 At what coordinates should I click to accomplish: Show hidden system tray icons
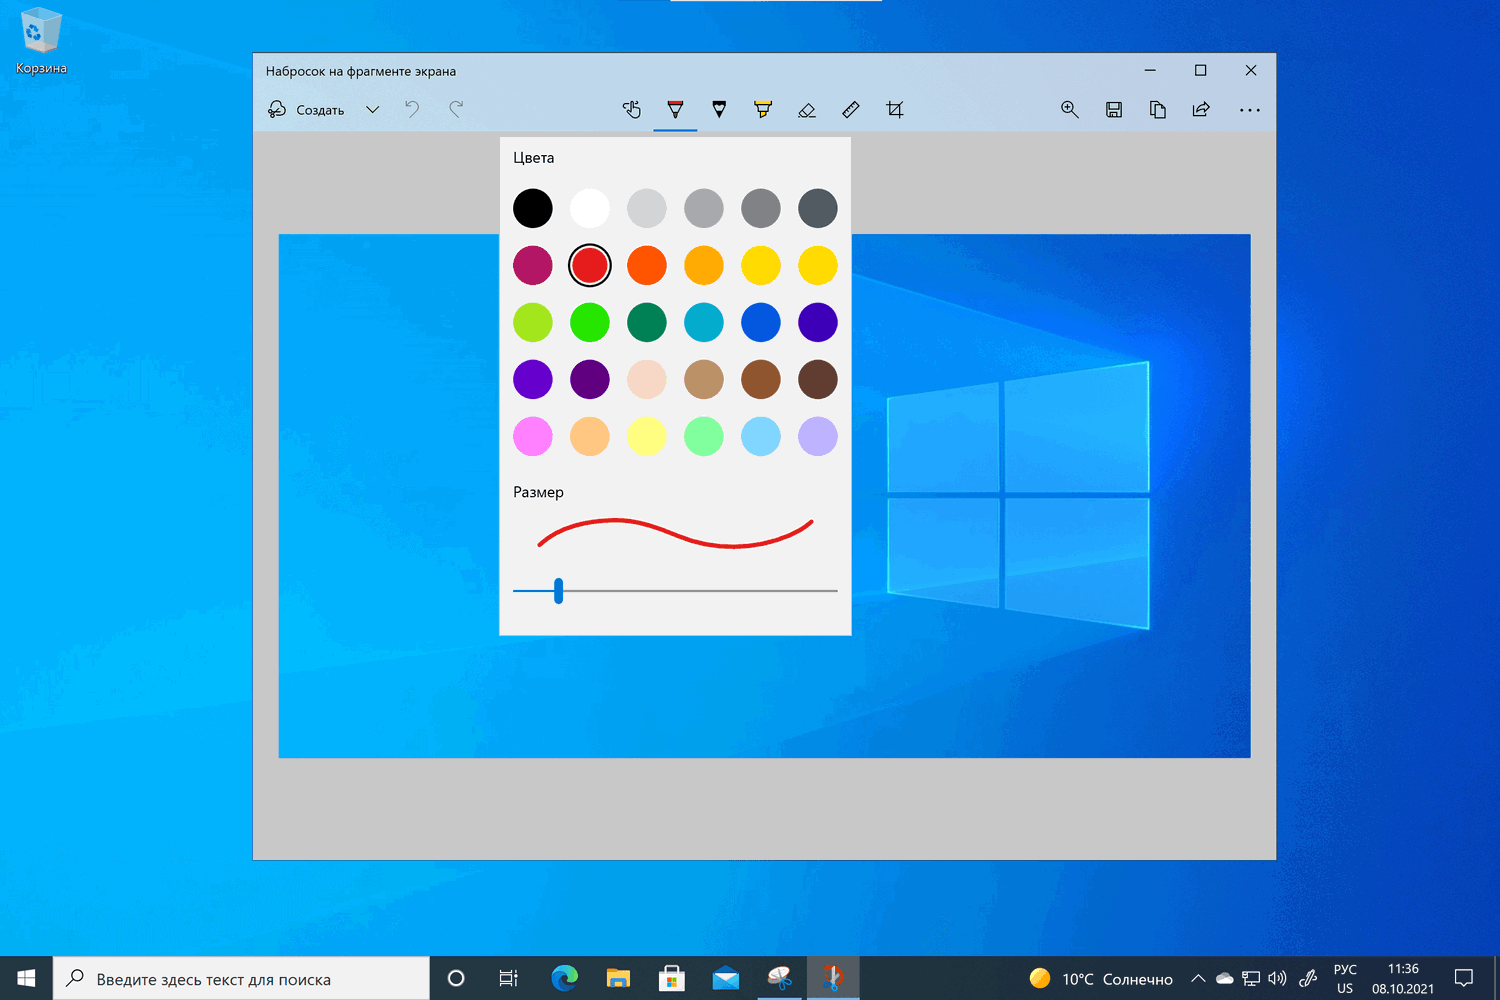(1198, 978)
